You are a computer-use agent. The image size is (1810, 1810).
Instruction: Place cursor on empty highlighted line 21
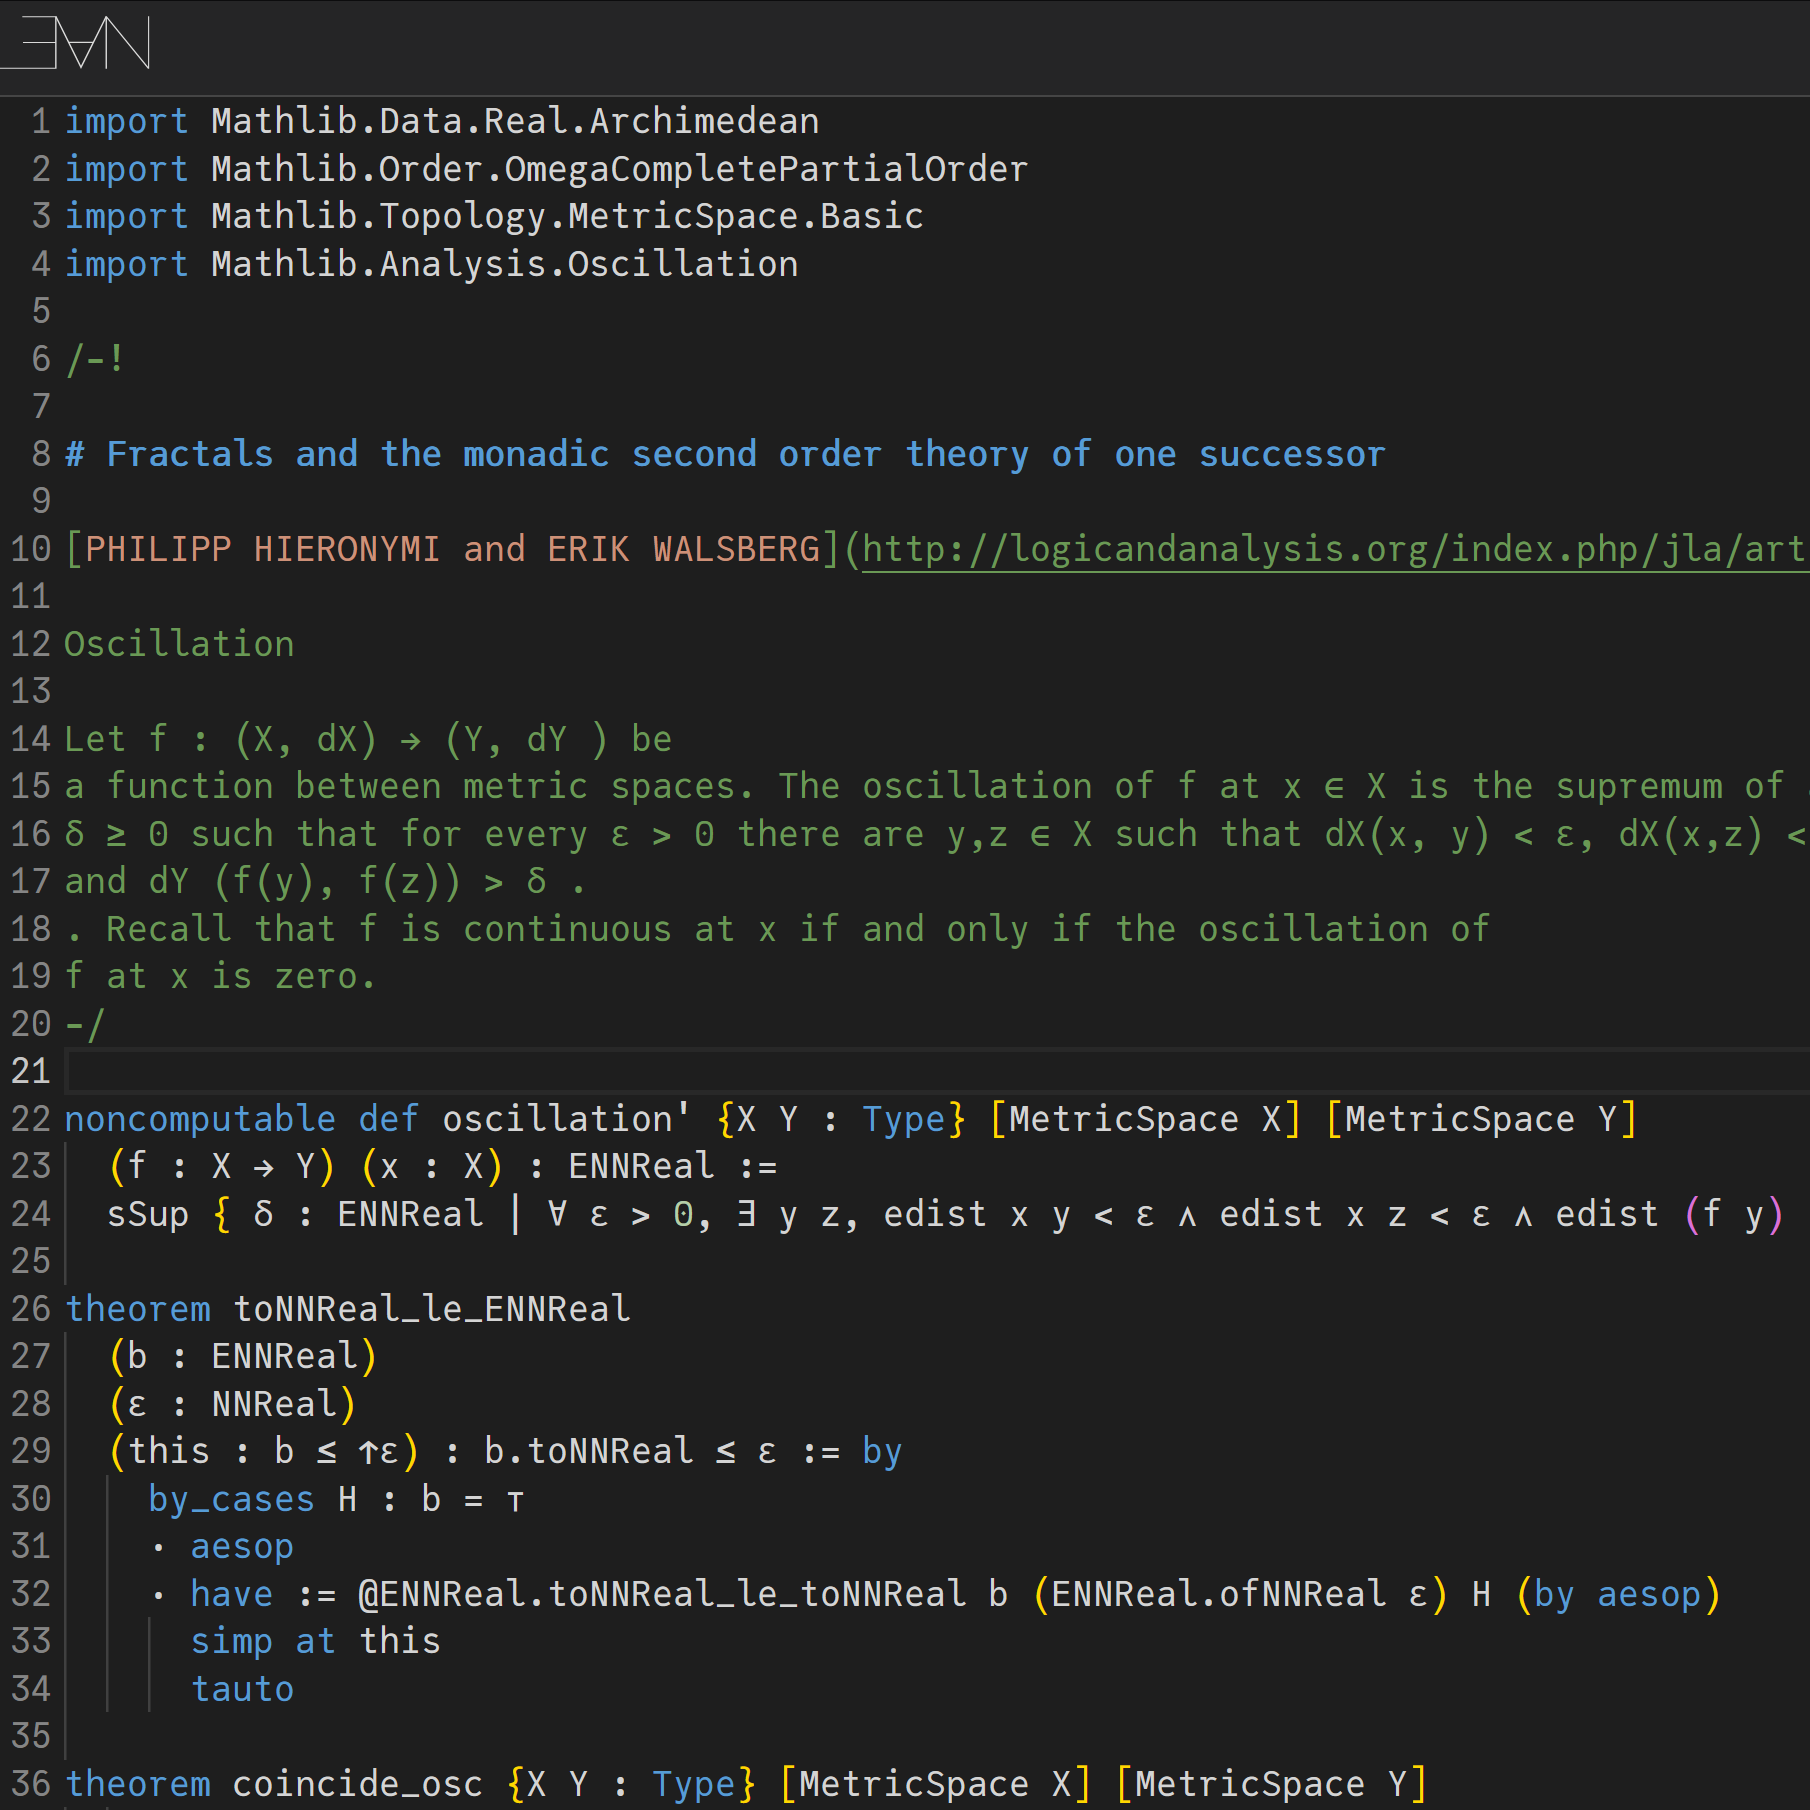(x=900, y=1071)
